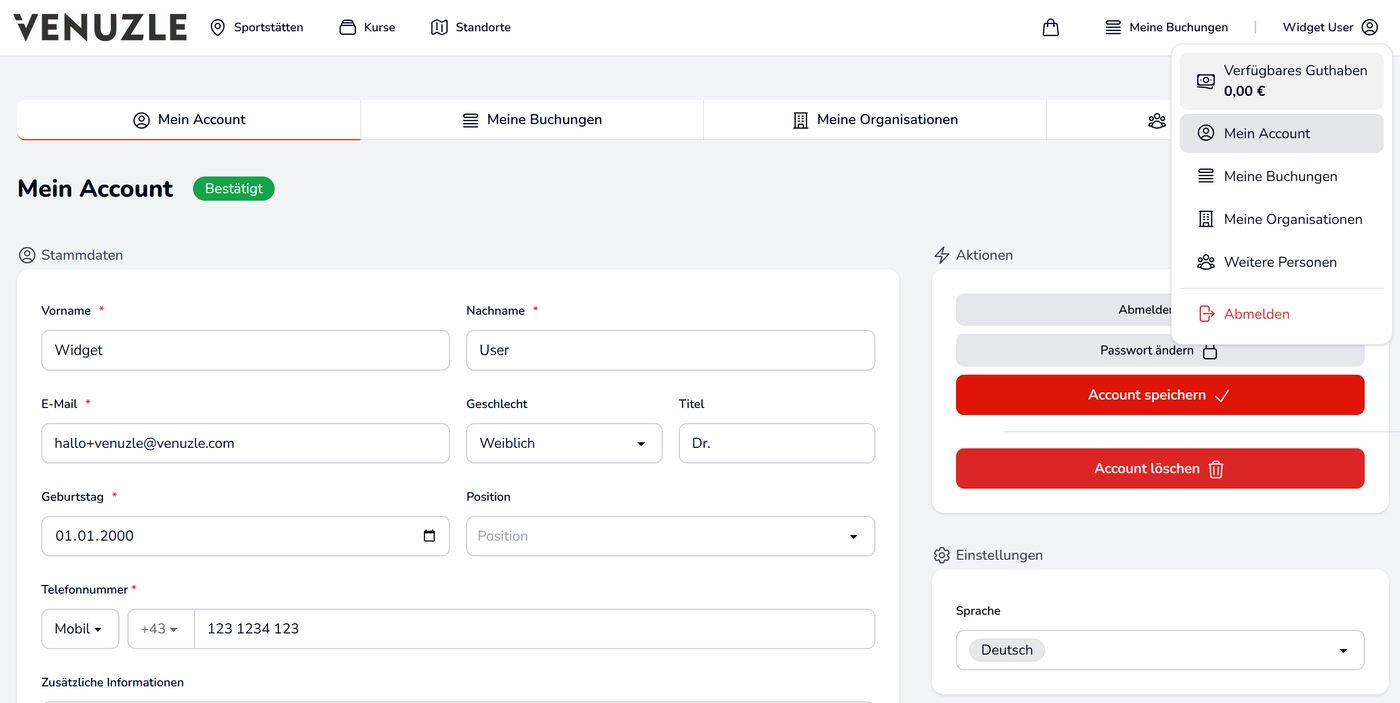Expand the Position dropdown
This screenshot has height=703, width=1400.
point(670,536)
